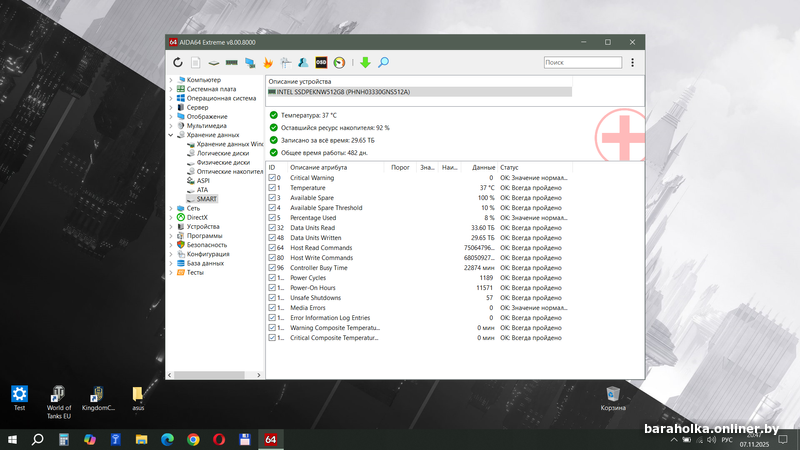Viewport: 800px width, 450px height.
Task: Expand the Компьютер tree node
Action: point(171,80)
